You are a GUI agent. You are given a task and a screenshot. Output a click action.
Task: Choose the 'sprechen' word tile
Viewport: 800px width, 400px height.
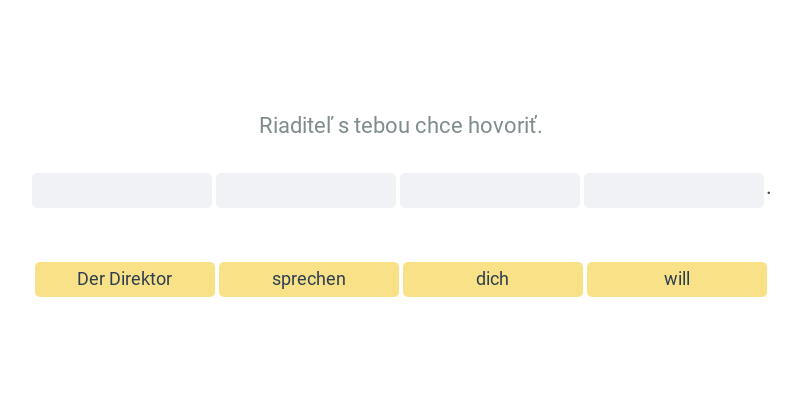[x=309, y=279]
